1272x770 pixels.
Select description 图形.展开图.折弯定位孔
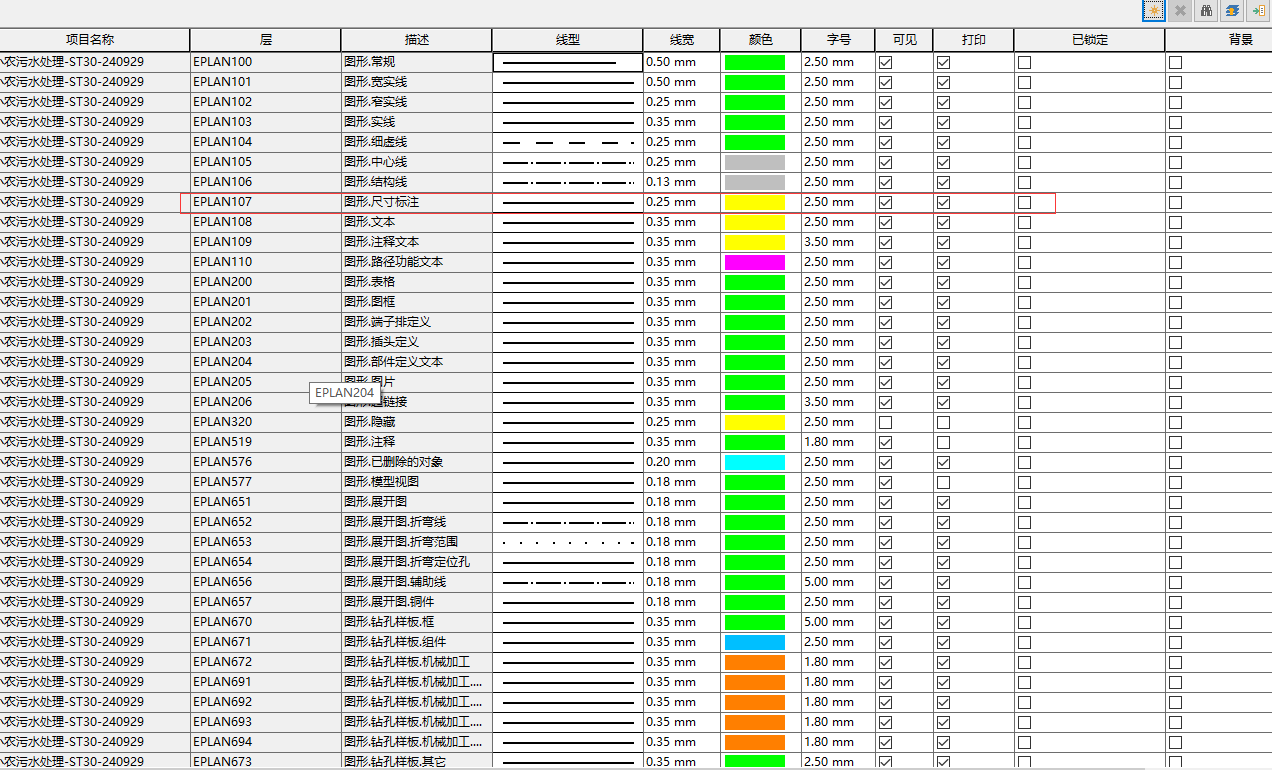[x=416, y=562]
